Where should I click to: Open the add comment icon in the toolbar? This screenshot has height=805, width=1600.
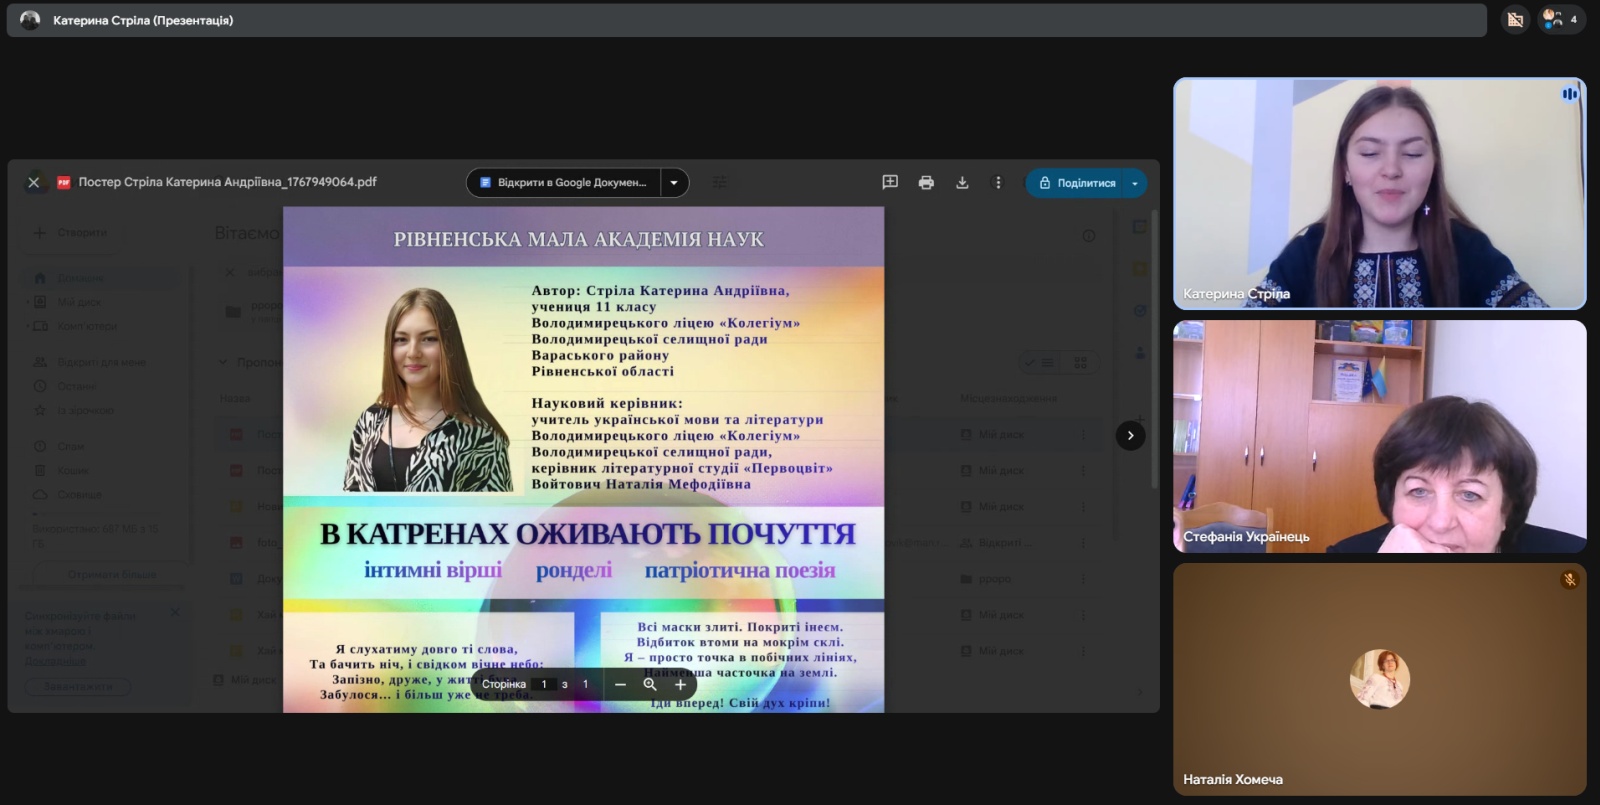(x=890, y=183)
